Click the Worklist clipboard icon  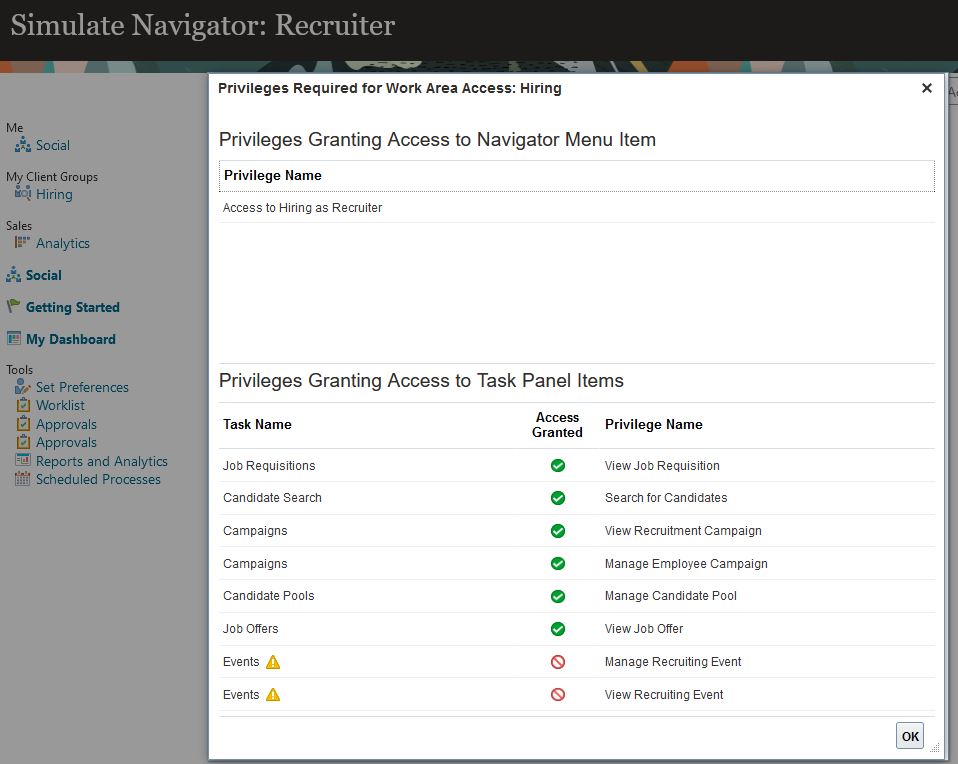(23, 405)
